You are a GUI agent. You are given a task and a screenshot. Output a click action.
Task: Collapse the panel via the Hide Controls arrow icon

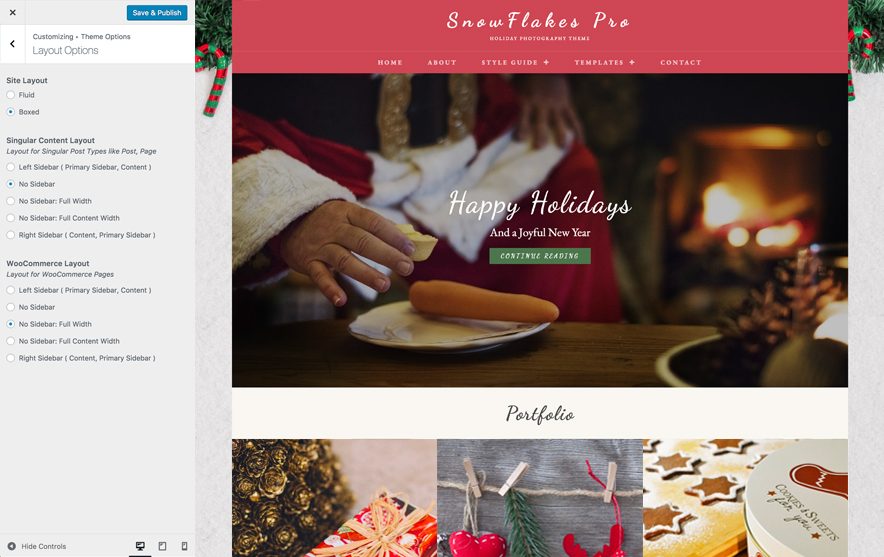(11, 546)
